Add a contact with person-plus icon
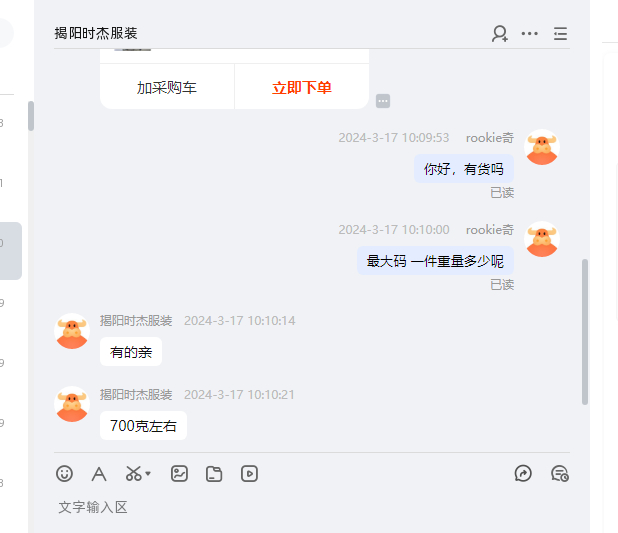Screen dimensions: 618x533 pyautogui.click(x=500, y=34)
